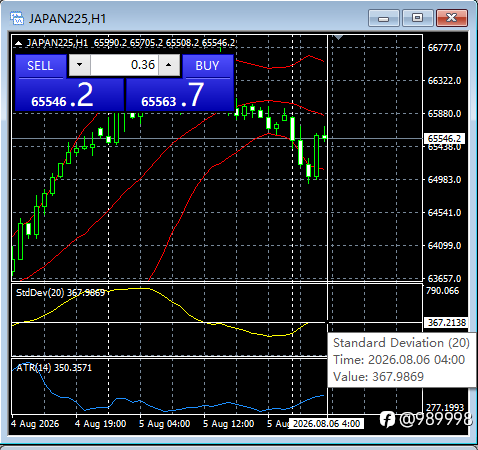The width and height of the screenshot is (478, 450).
Task: Minimize the JAPAN225,H1 chart window
Action: tap(384, 18)
